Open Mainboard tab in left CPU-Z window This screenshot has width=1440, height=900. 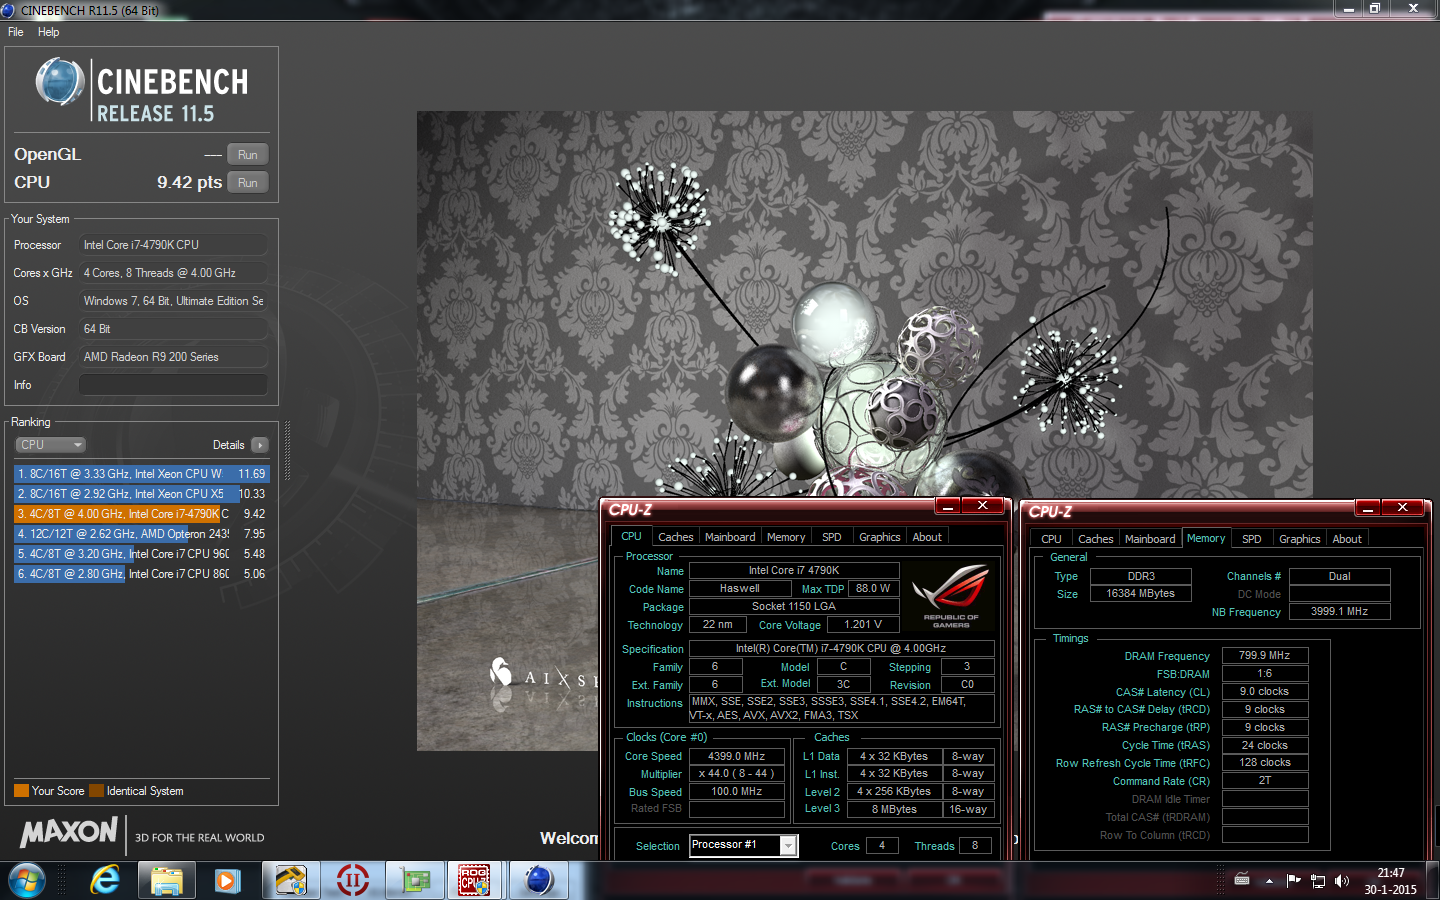(x=730, y=537)
